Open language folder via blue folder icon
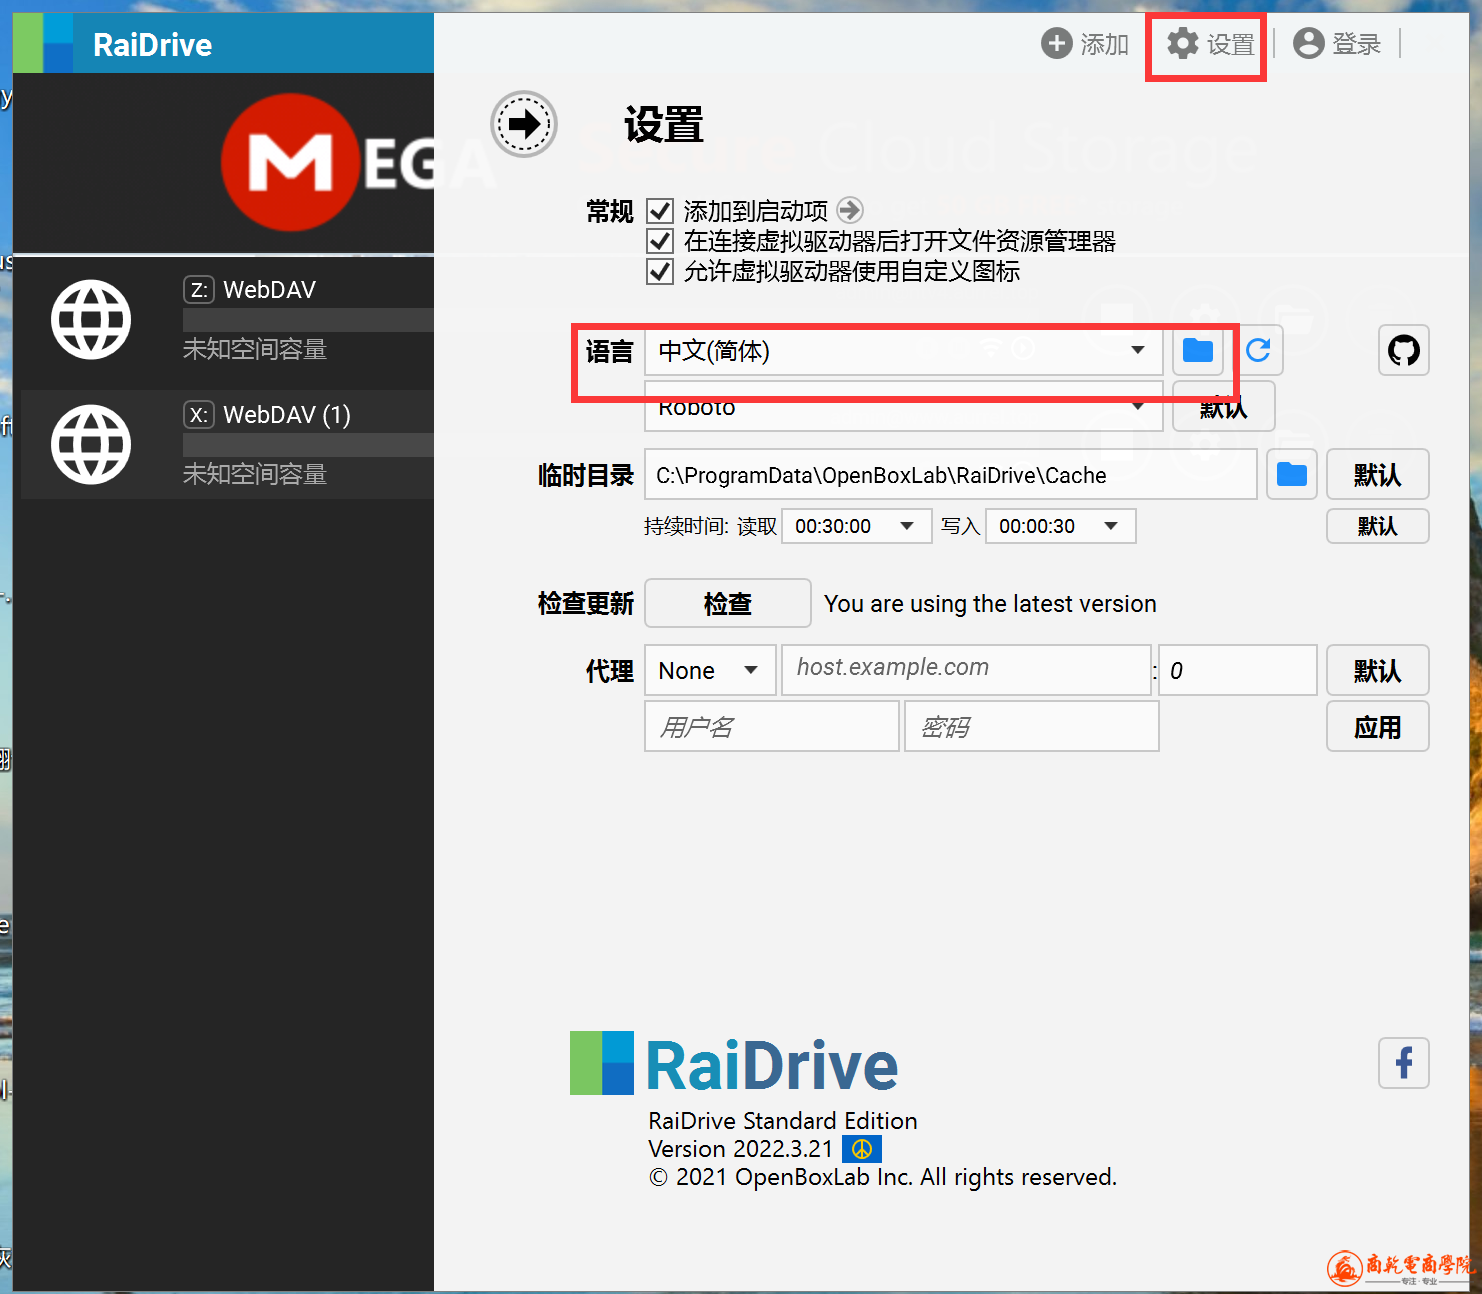This screenshot has height=1294, width=1482. tap(1197, 350)
